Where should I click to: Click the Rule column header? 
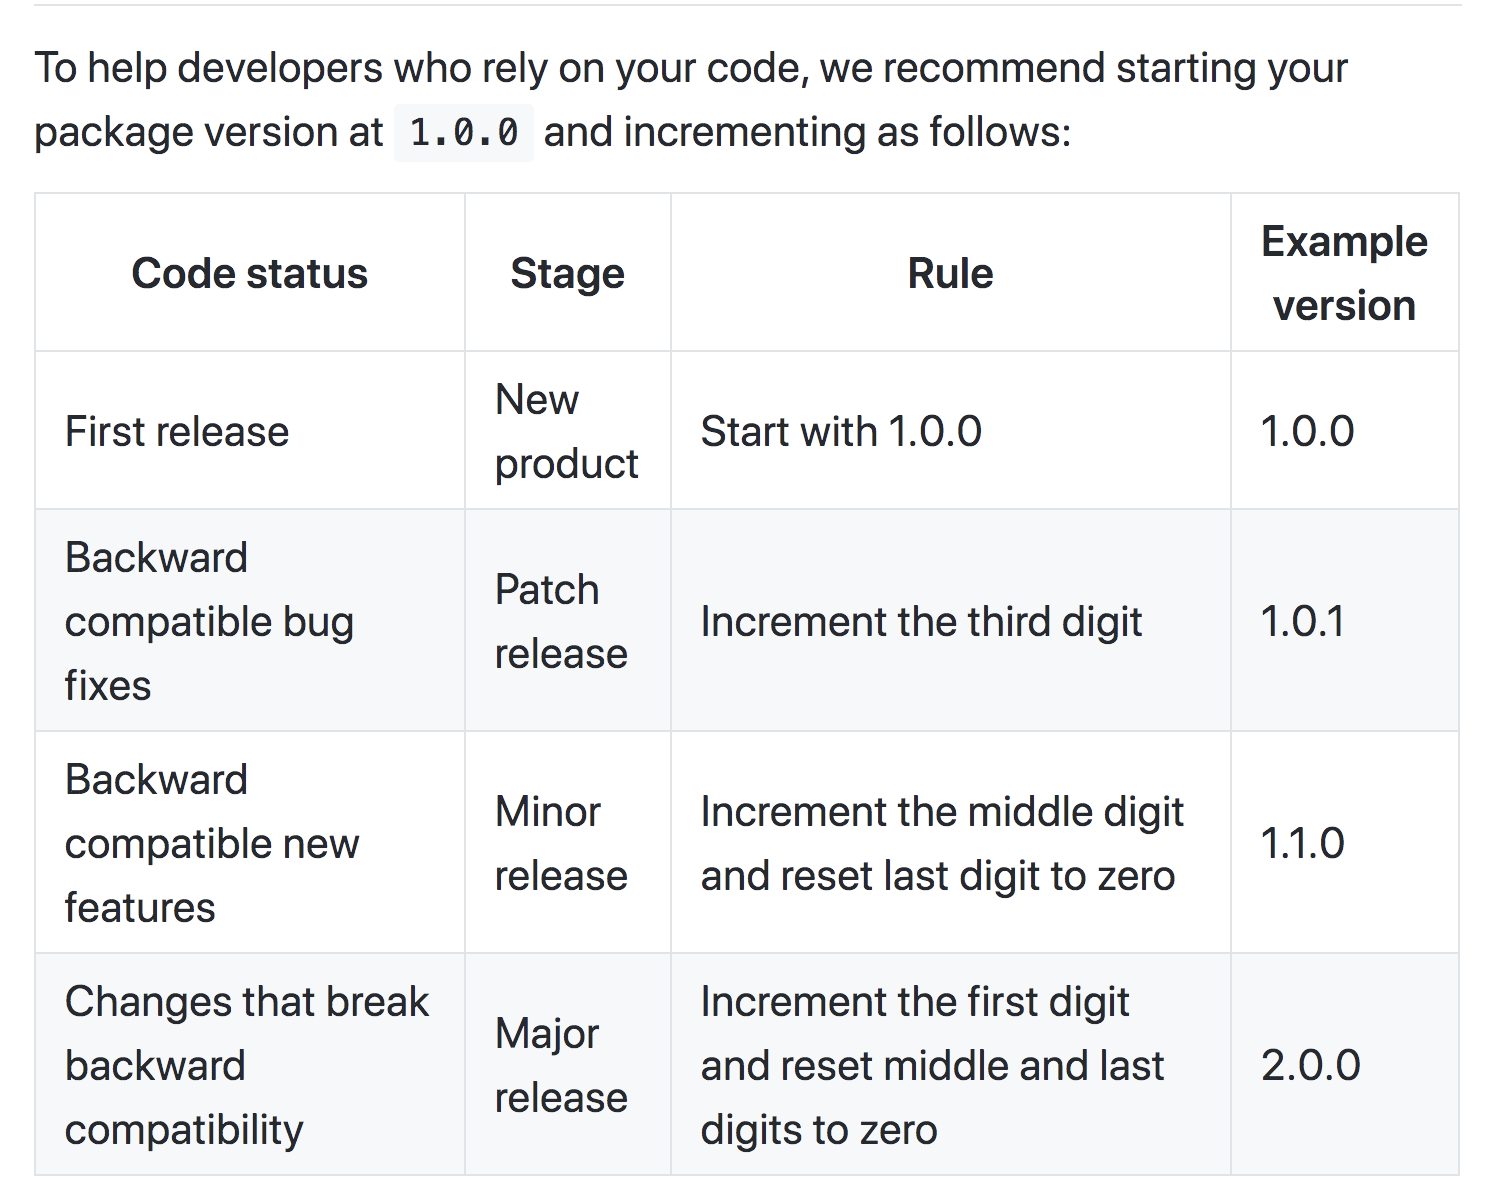click(x=950, y=273)
